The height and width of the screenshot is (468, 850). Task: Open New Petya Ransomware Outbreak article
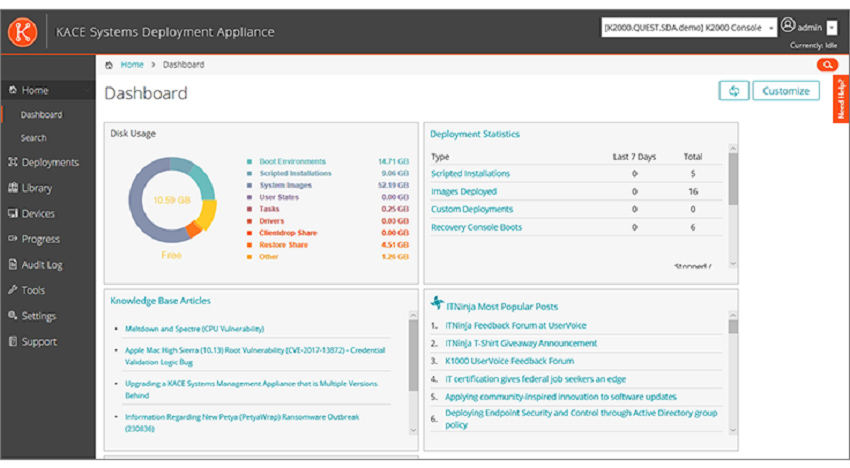[x=242, y=423]
